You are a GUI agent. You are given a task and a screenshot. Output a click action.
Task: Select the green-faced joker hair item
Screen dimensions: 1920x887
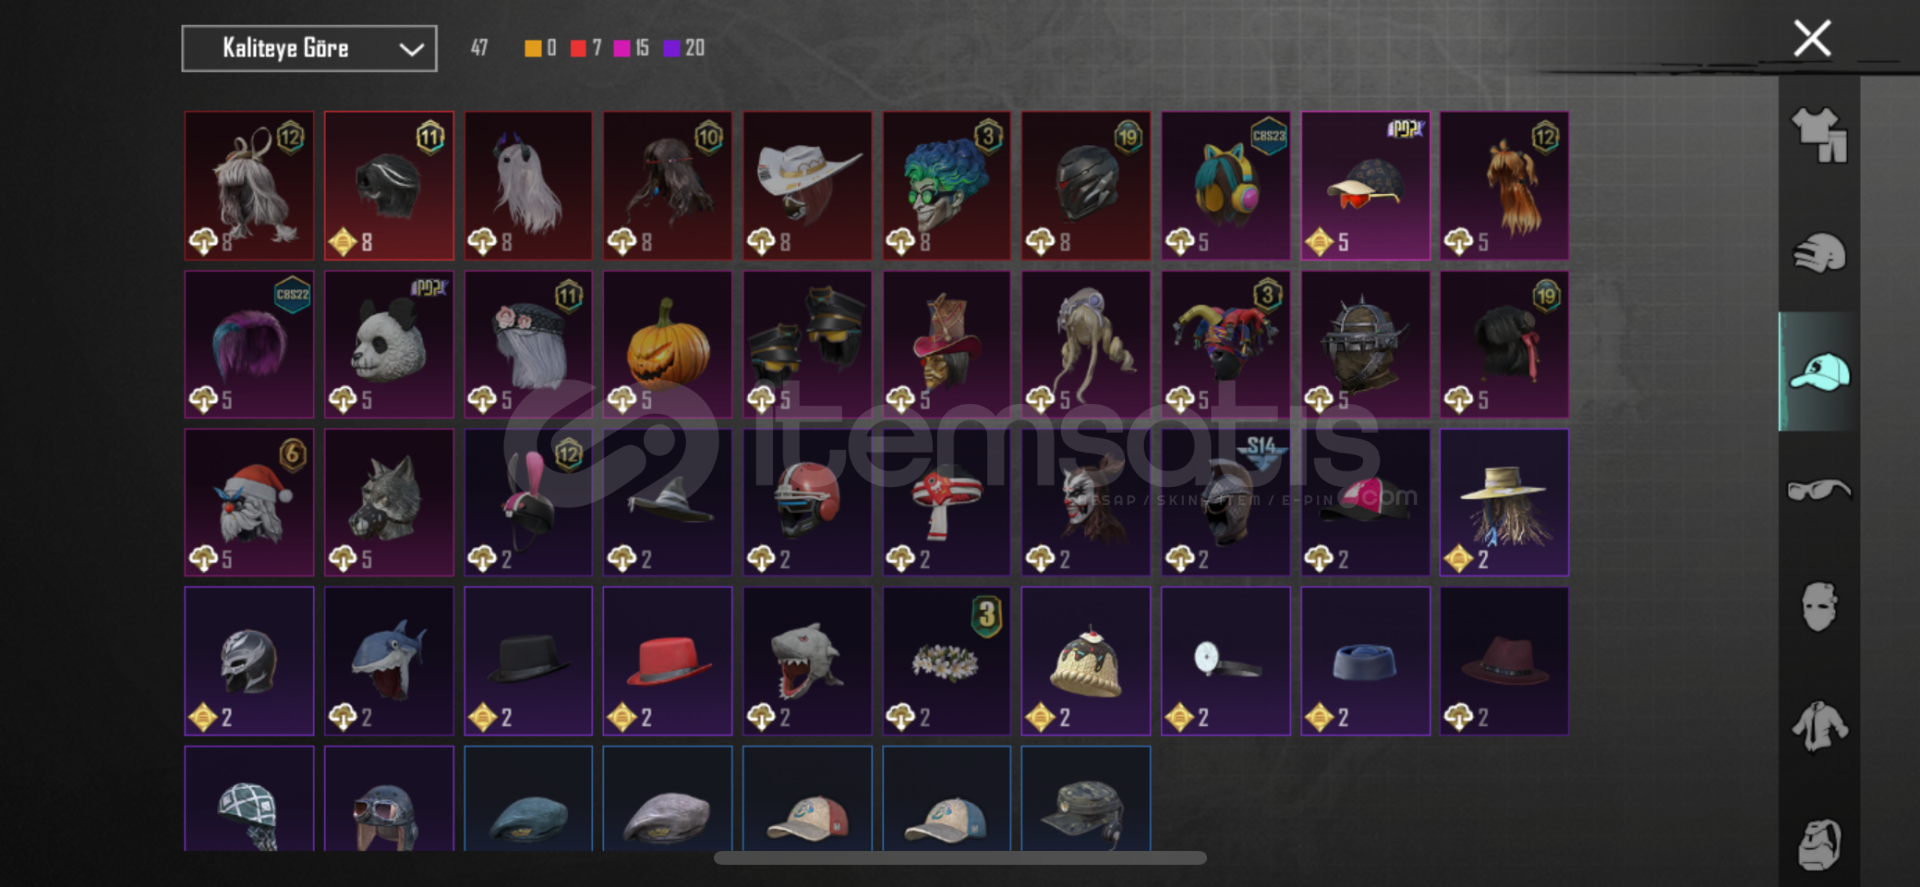point(946,186)
